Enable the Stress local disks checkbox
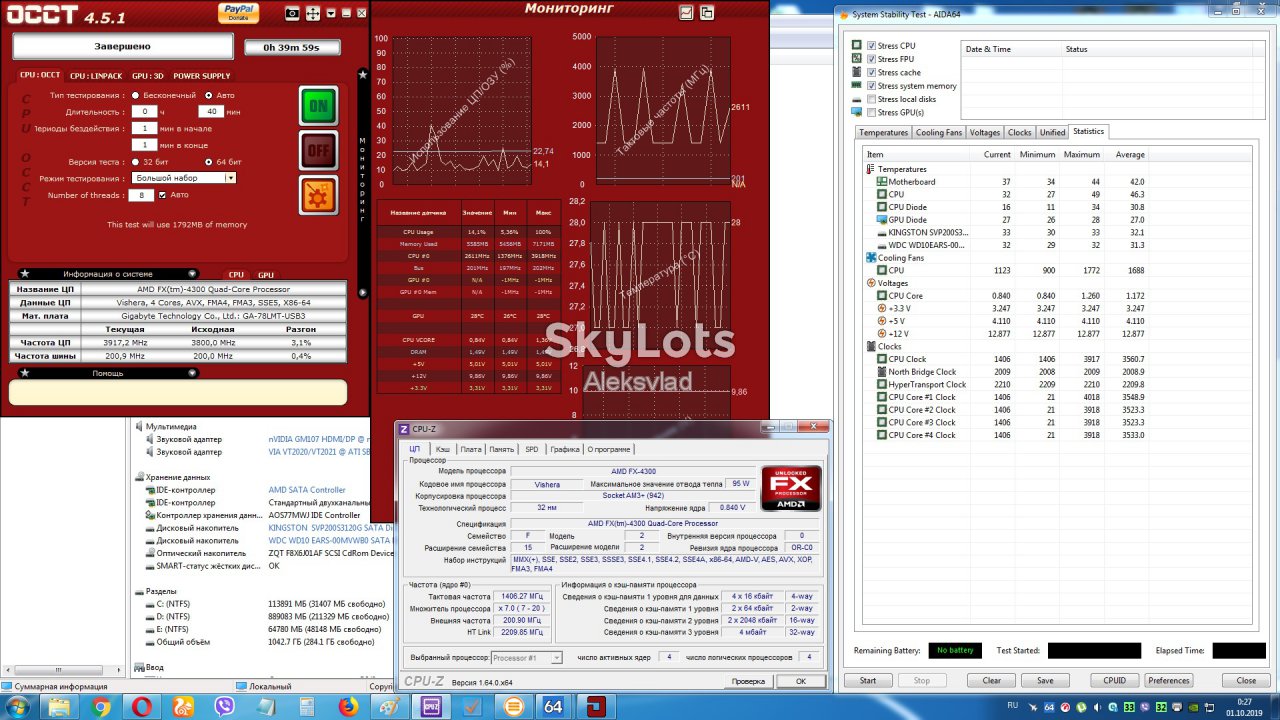 [872, 99]
